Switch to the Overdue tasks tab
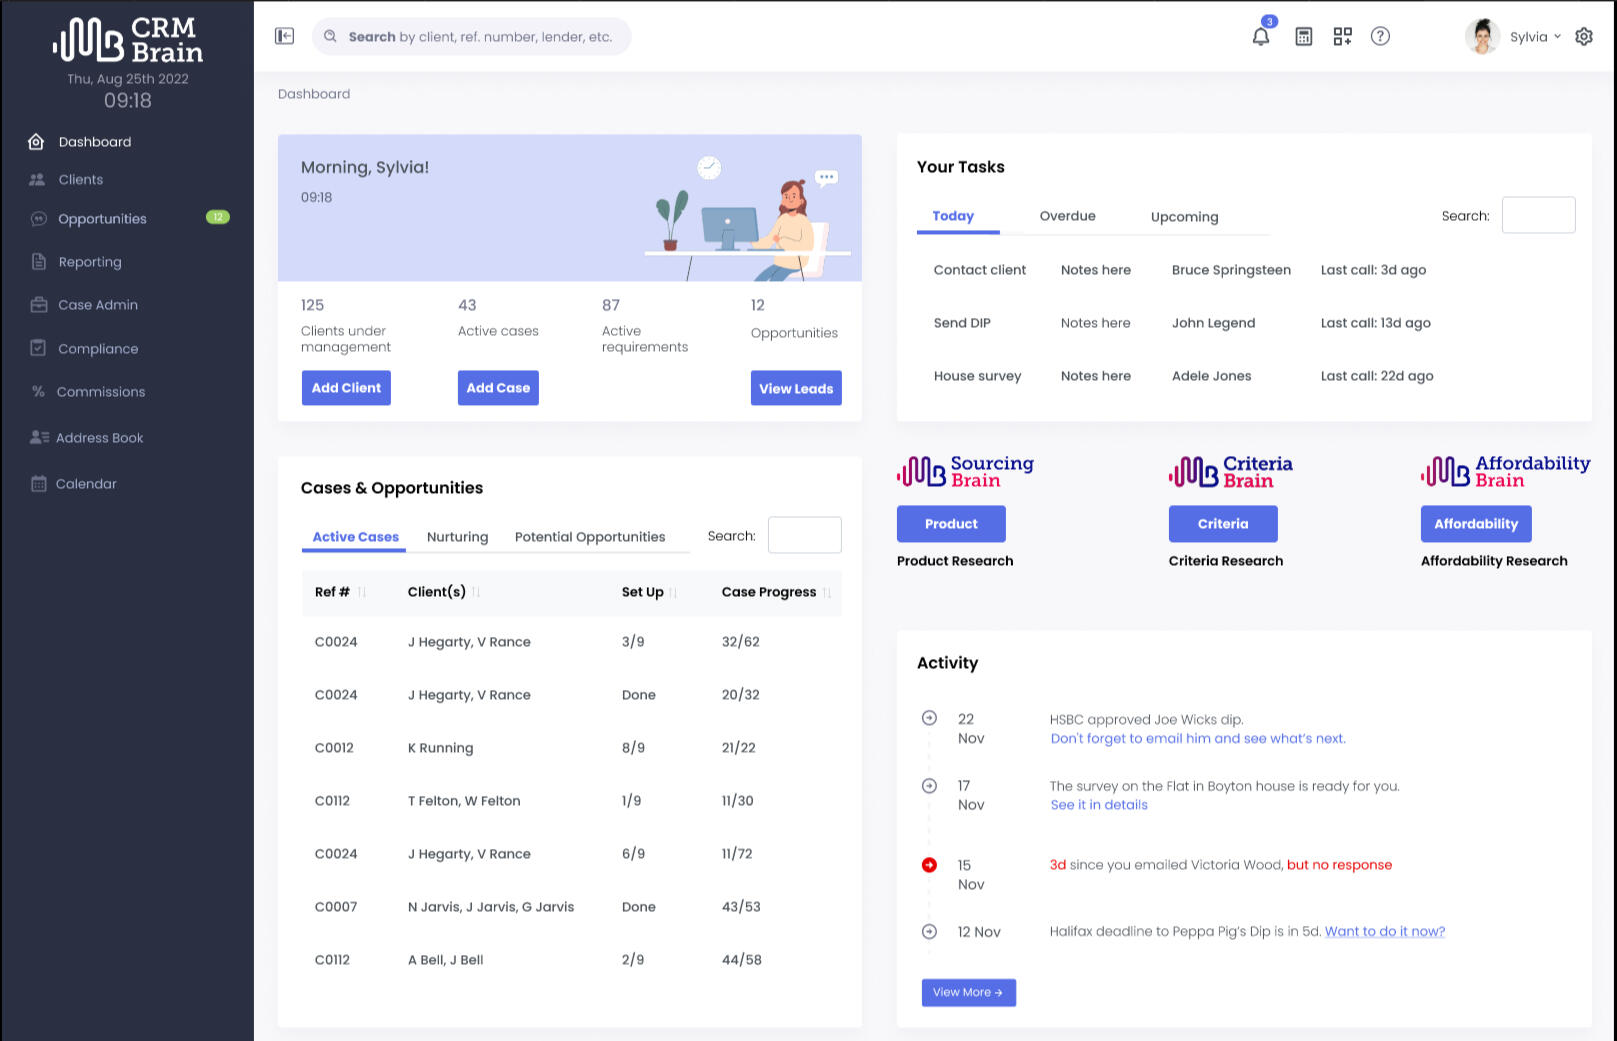 tap(1067, 216)
